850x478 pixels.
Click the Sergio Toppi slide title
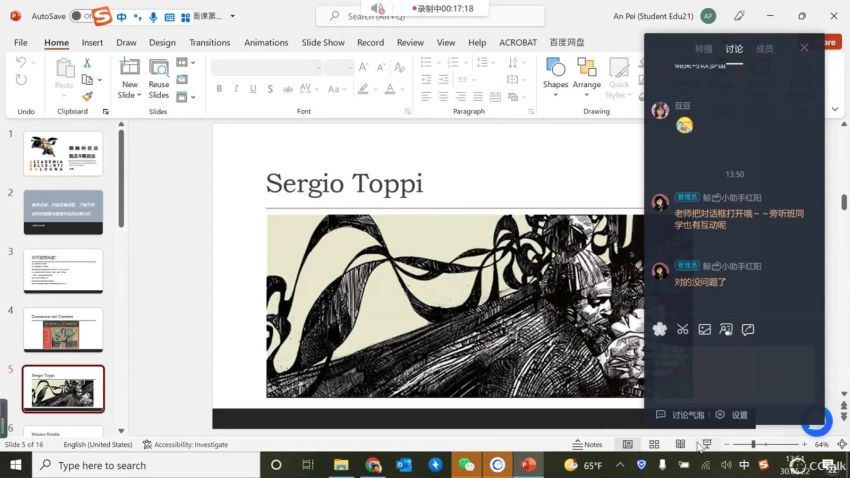344,183
